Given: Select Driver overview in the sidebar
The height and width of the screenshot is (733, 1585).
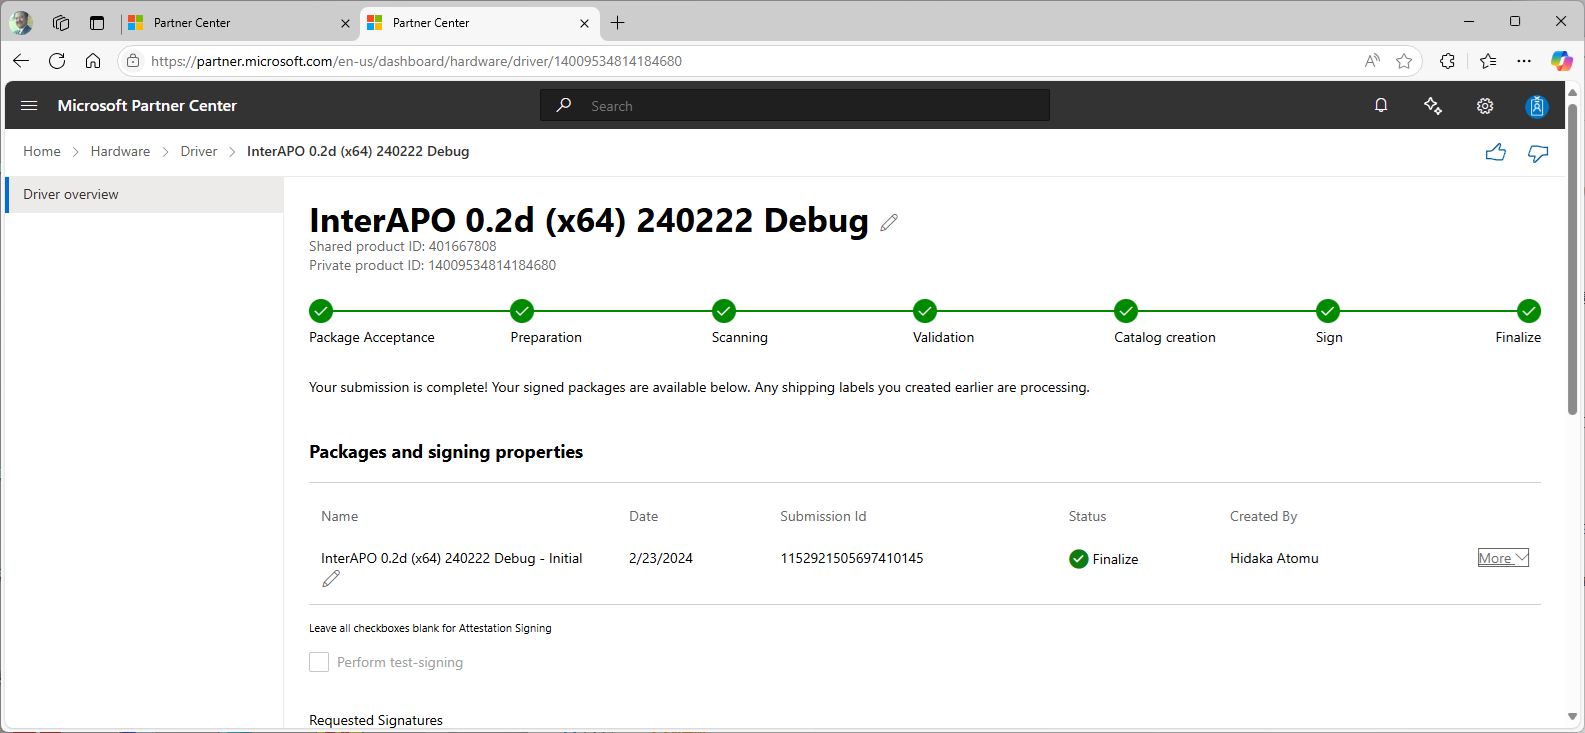Looking at the screenshot, I should 71,194.
